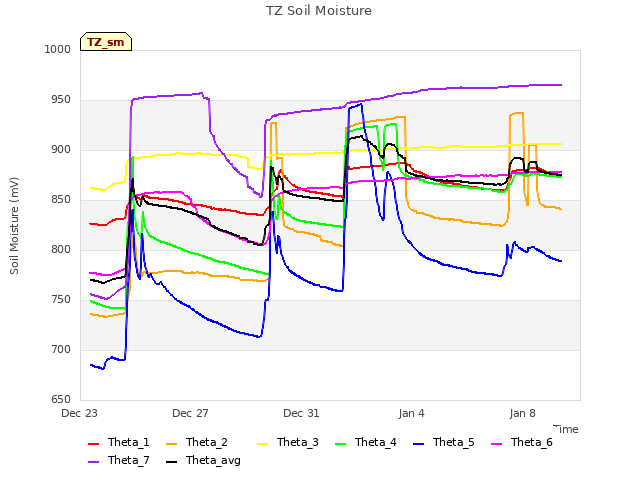The image size is (640, 480).
Task: Click the TZ Soil Moisture chart title
Action: coord(319,11)
